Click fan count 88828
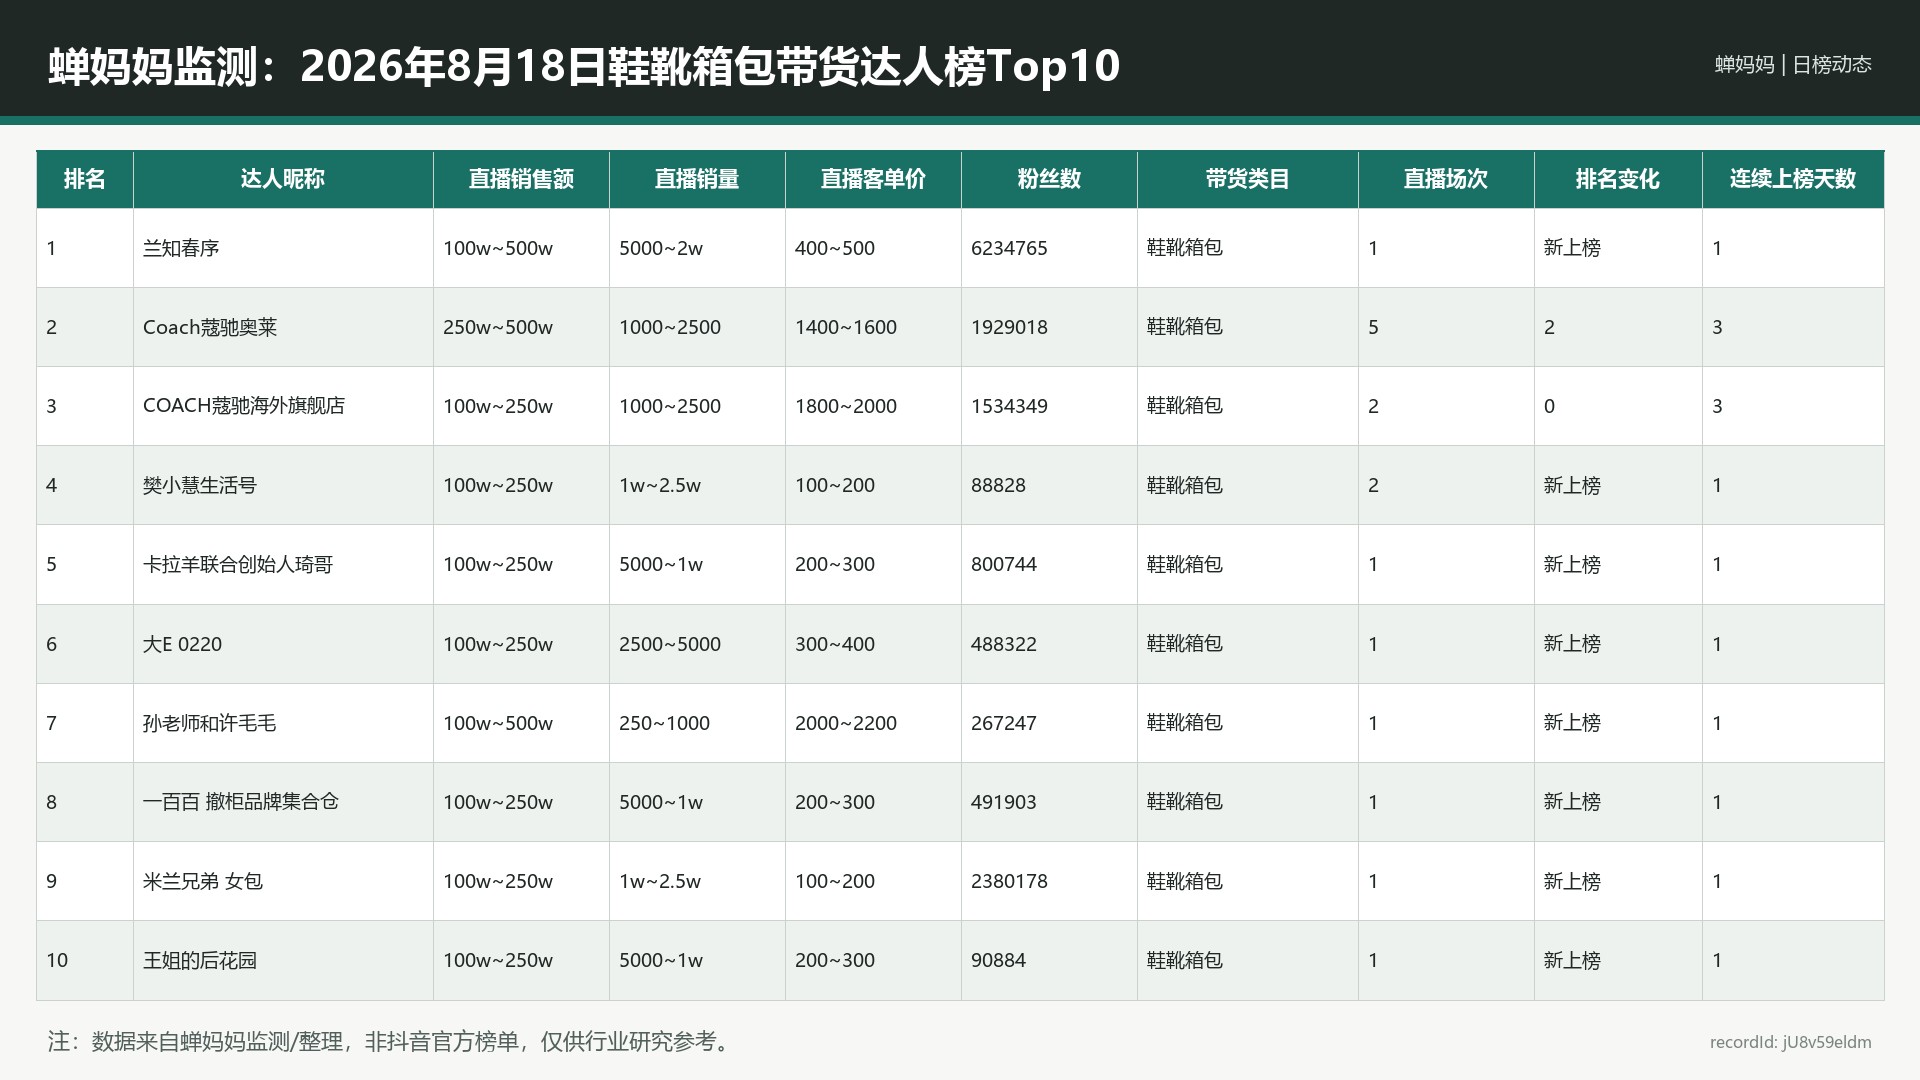This screenshot has width=1920, height=1080. coord(998,485)
